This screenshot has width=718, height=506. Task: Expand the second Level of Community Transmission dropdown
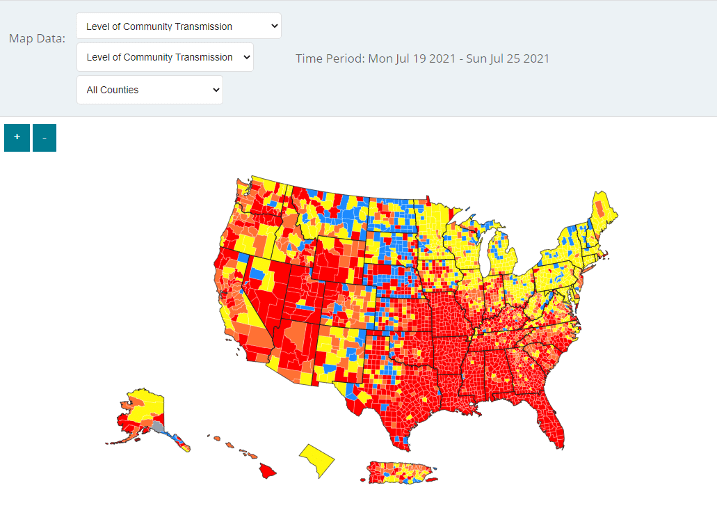(164, 58)
